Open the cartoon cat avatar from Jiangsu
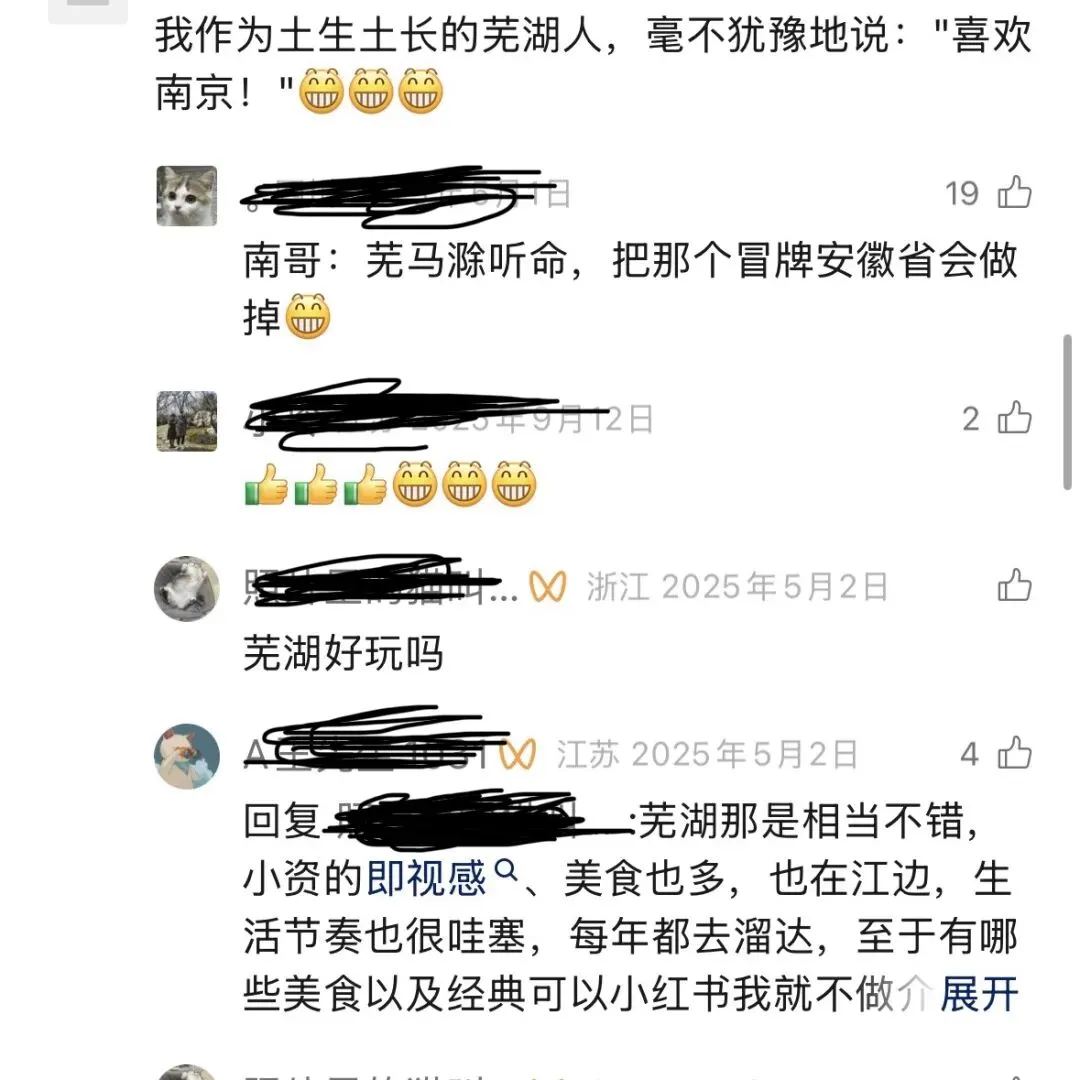Viewport: 1080px width, 1080px height. coord(187,756)
